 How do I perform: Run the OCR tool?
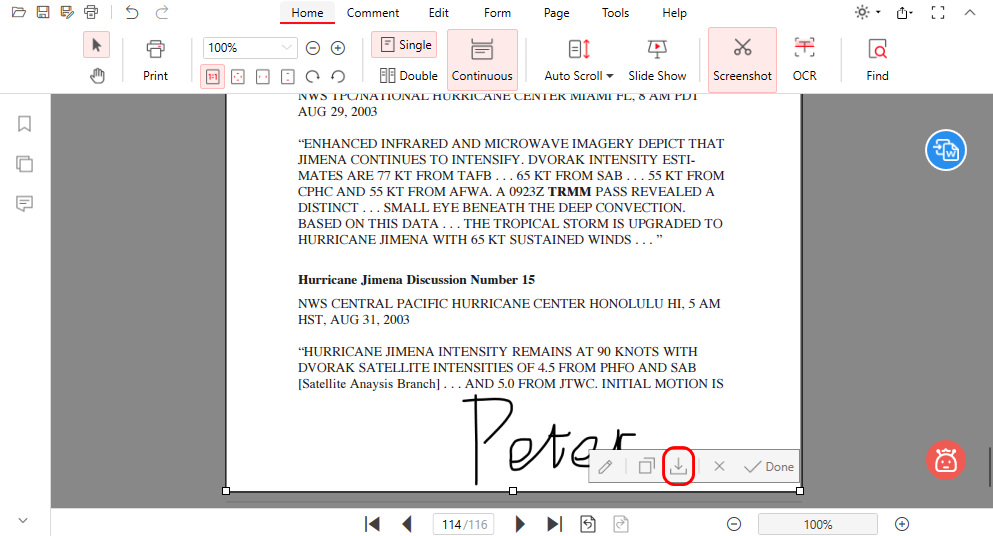point(804,60)
